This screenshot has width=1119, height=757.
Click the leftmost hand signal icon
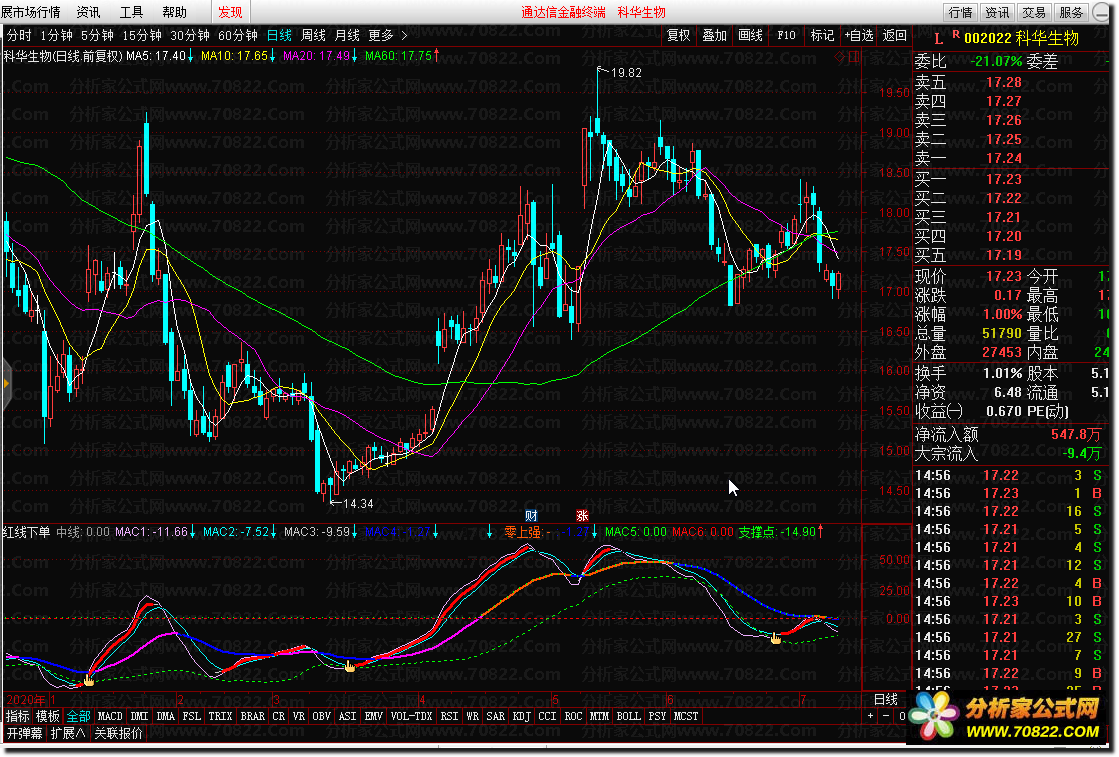point(88,680)
